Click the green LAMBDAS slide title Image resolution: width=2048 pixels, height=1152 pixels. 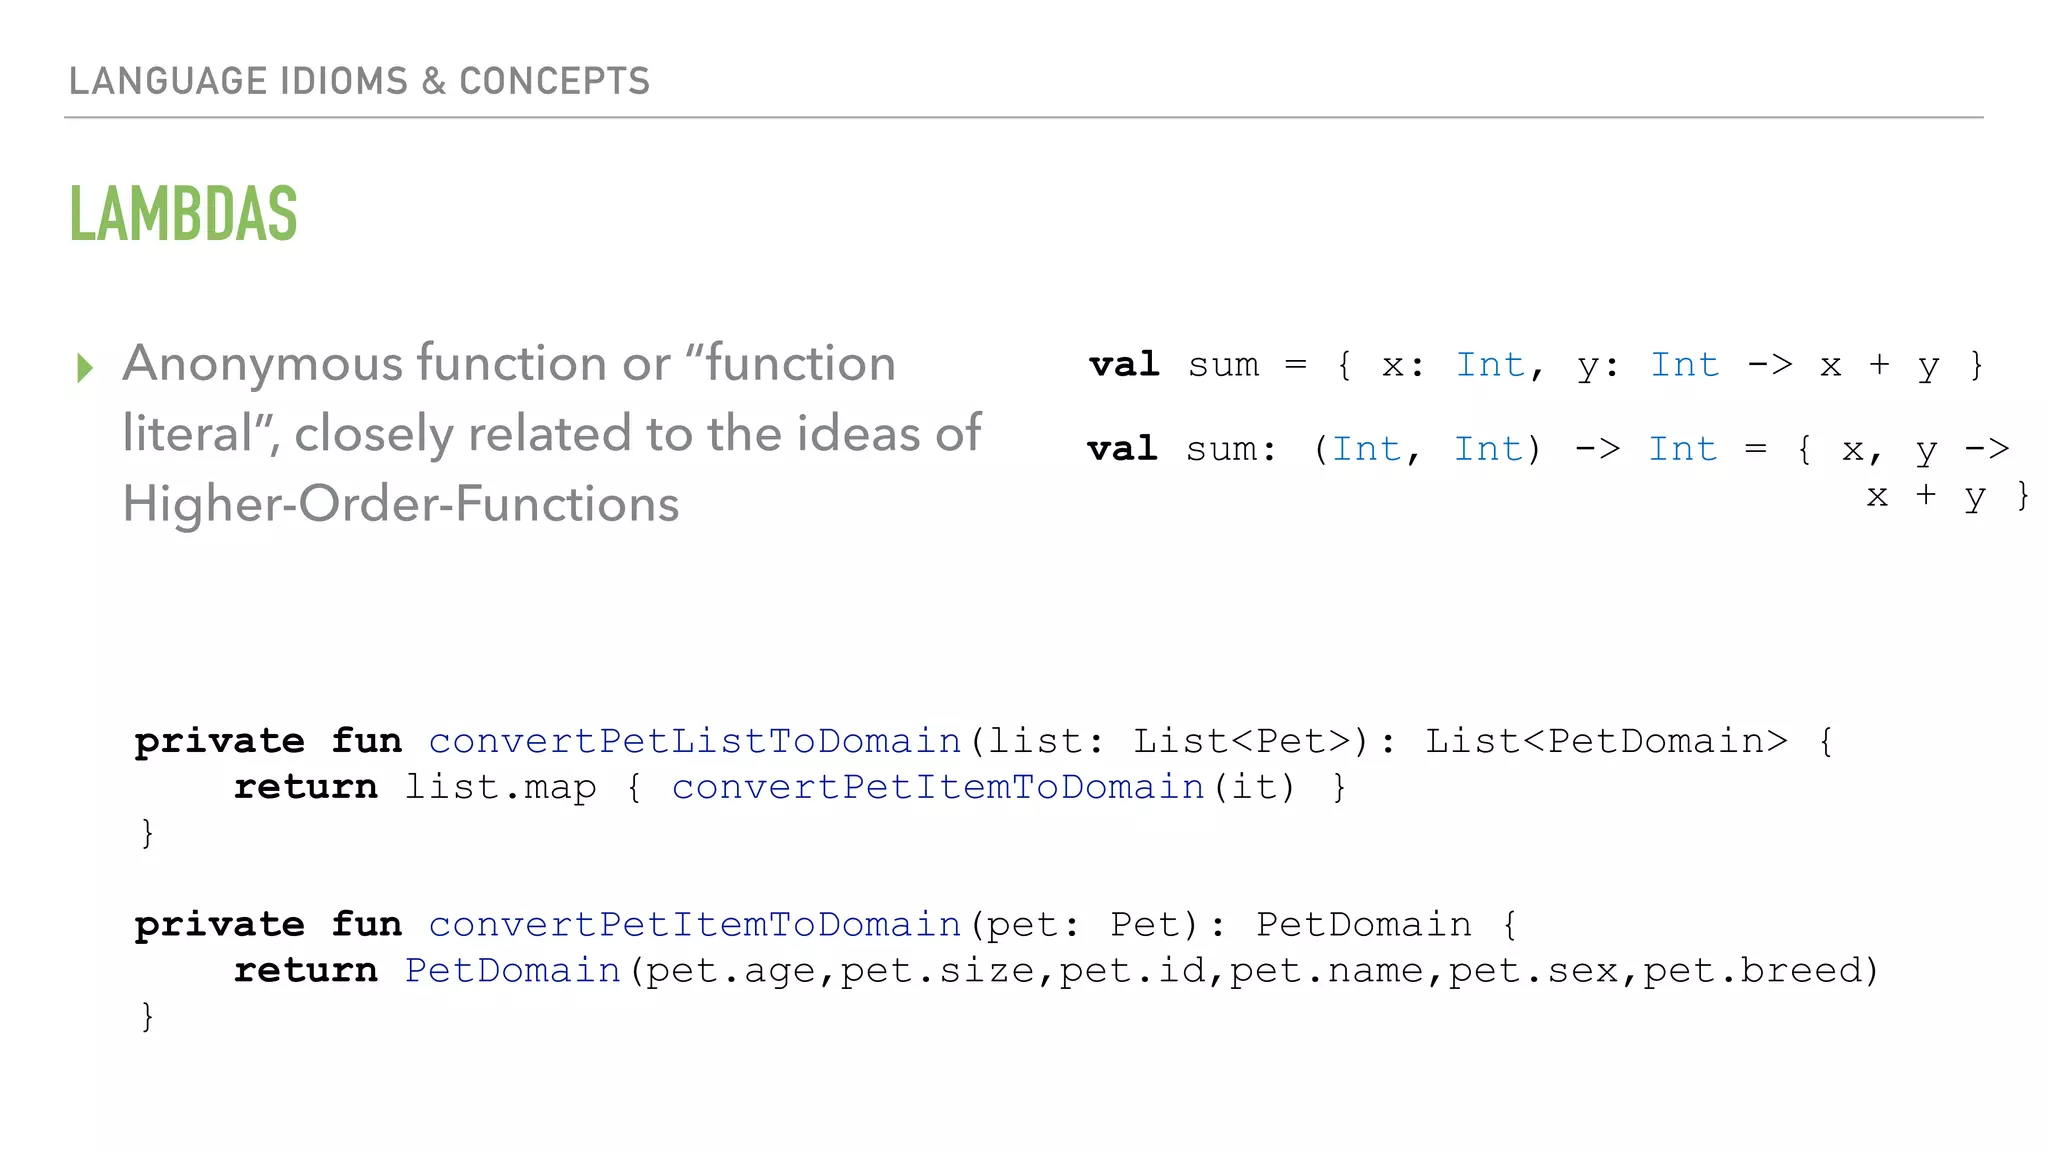(184, 214)
